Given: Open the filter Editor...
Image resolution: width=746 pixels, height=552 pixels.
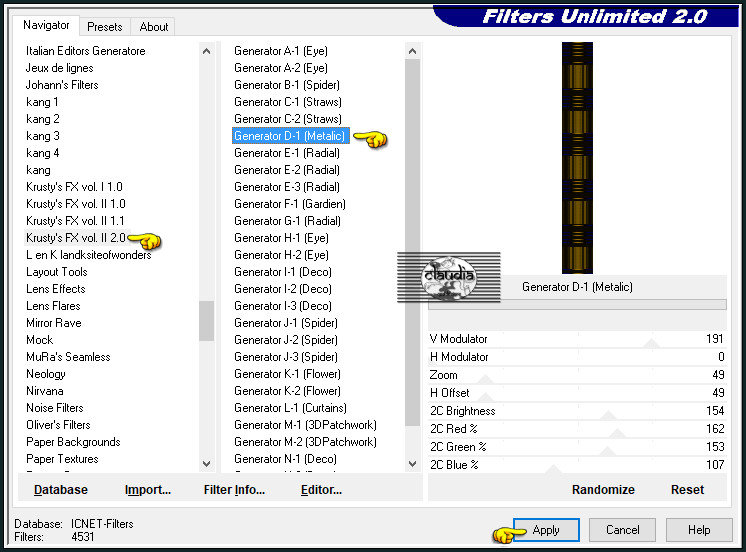Looking at the screenshot, I should (x=321, y=490).
